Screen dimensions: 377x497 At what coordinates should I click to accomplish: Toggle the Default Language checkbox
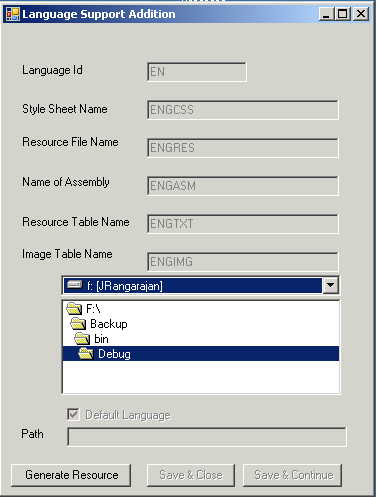click(73, 414)
